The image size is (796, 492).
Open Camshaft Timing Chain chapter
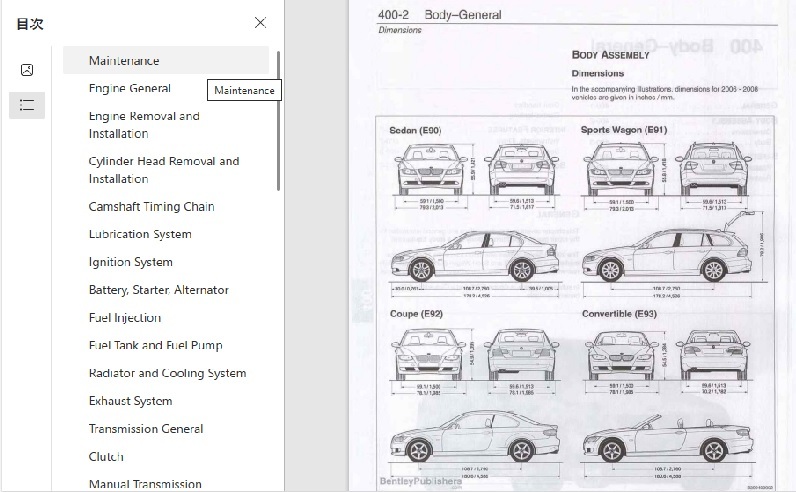151,207
